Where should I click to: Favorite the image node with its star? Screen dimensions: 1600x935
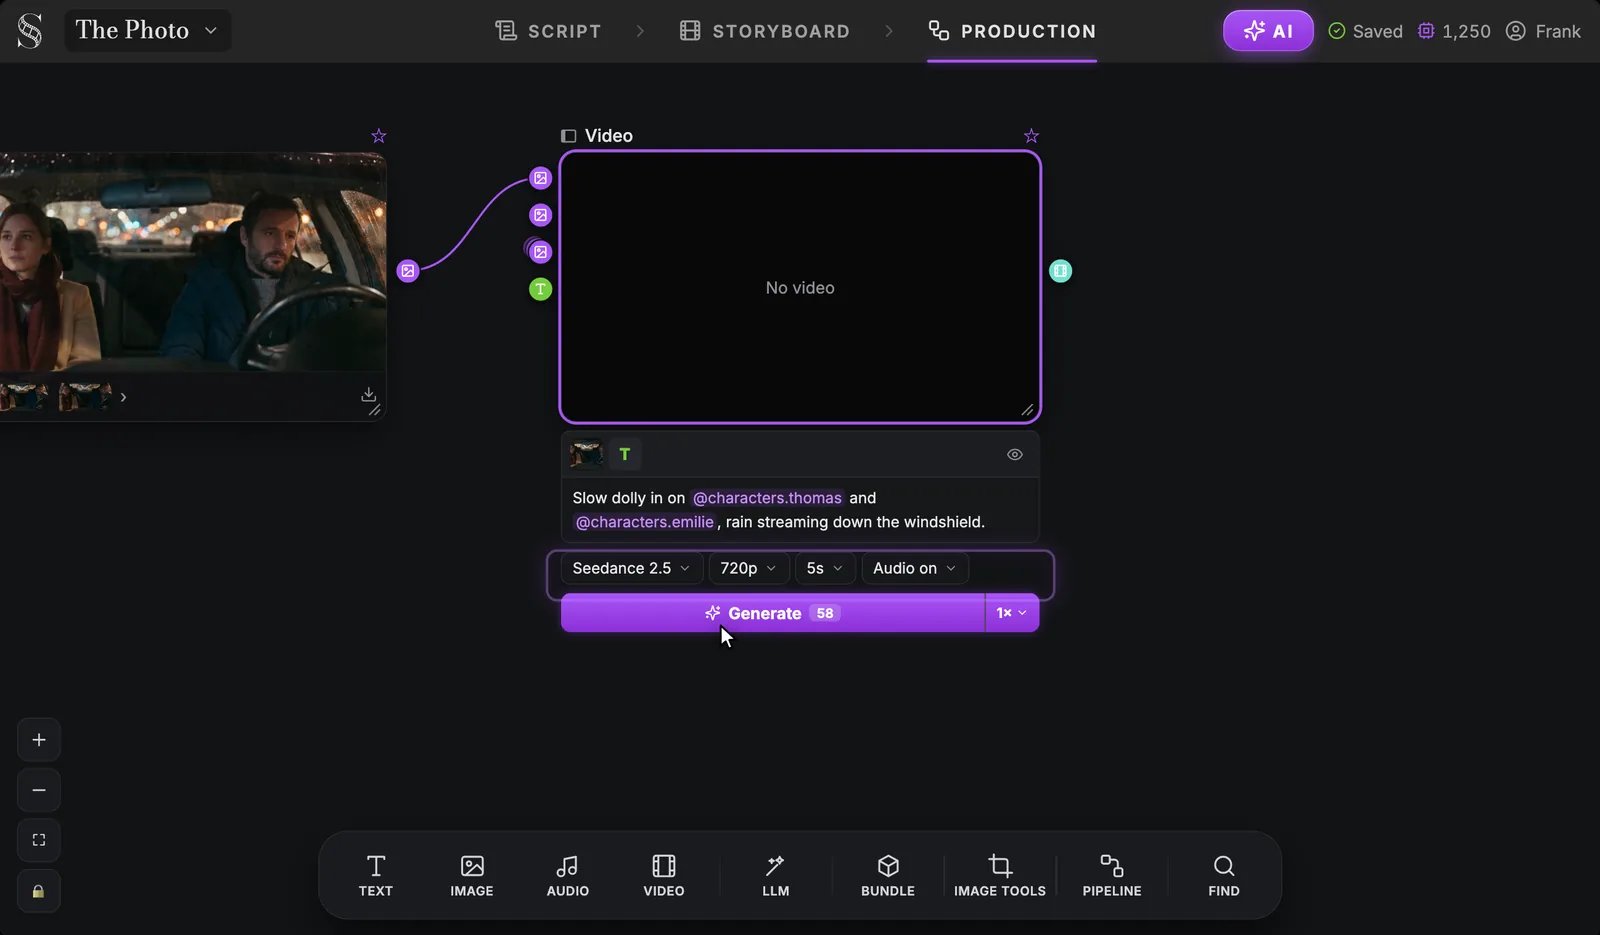coord(379,136)
